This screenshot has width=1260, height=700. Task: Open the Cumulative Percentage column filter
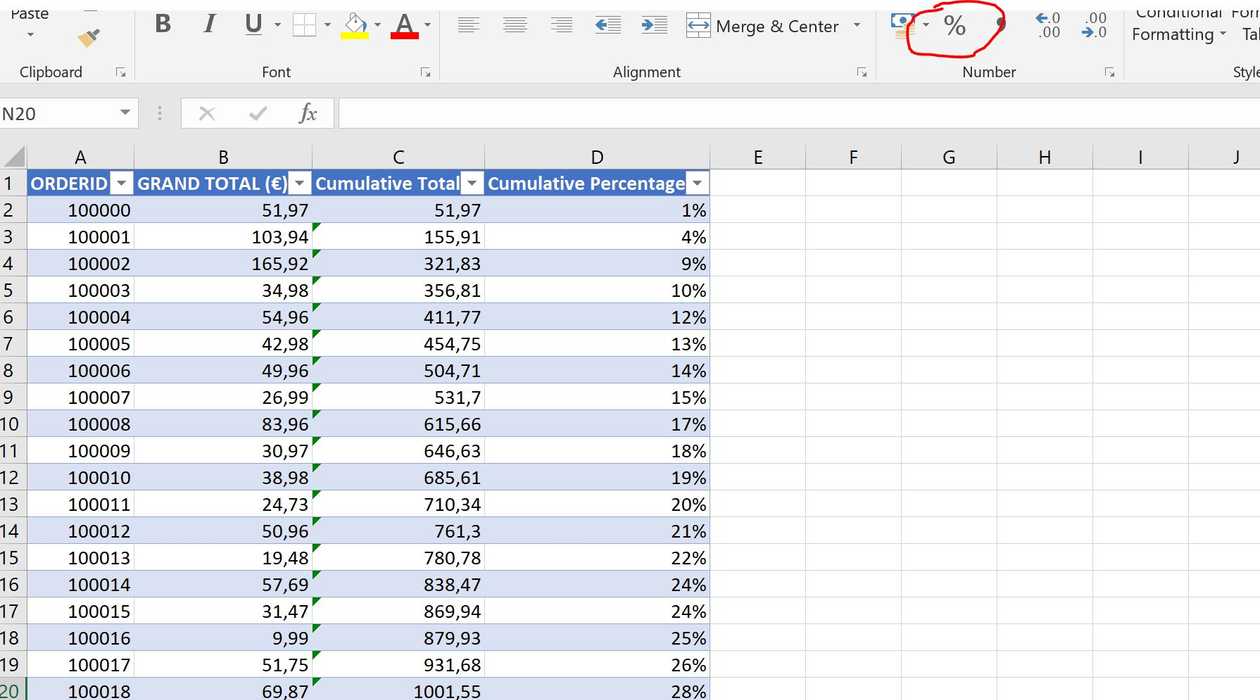pos(697,183)
